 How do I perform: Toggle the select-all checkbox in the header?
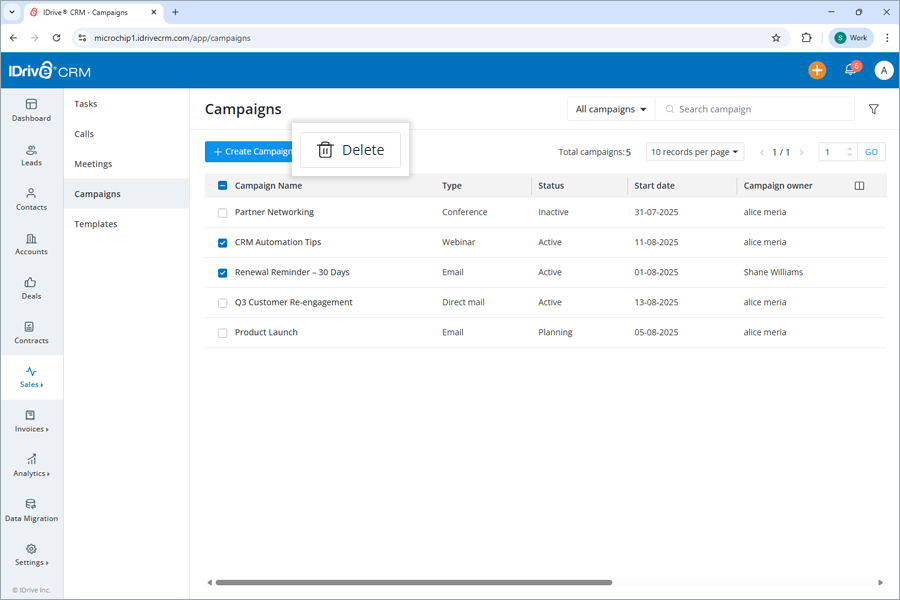pos(221,185)
